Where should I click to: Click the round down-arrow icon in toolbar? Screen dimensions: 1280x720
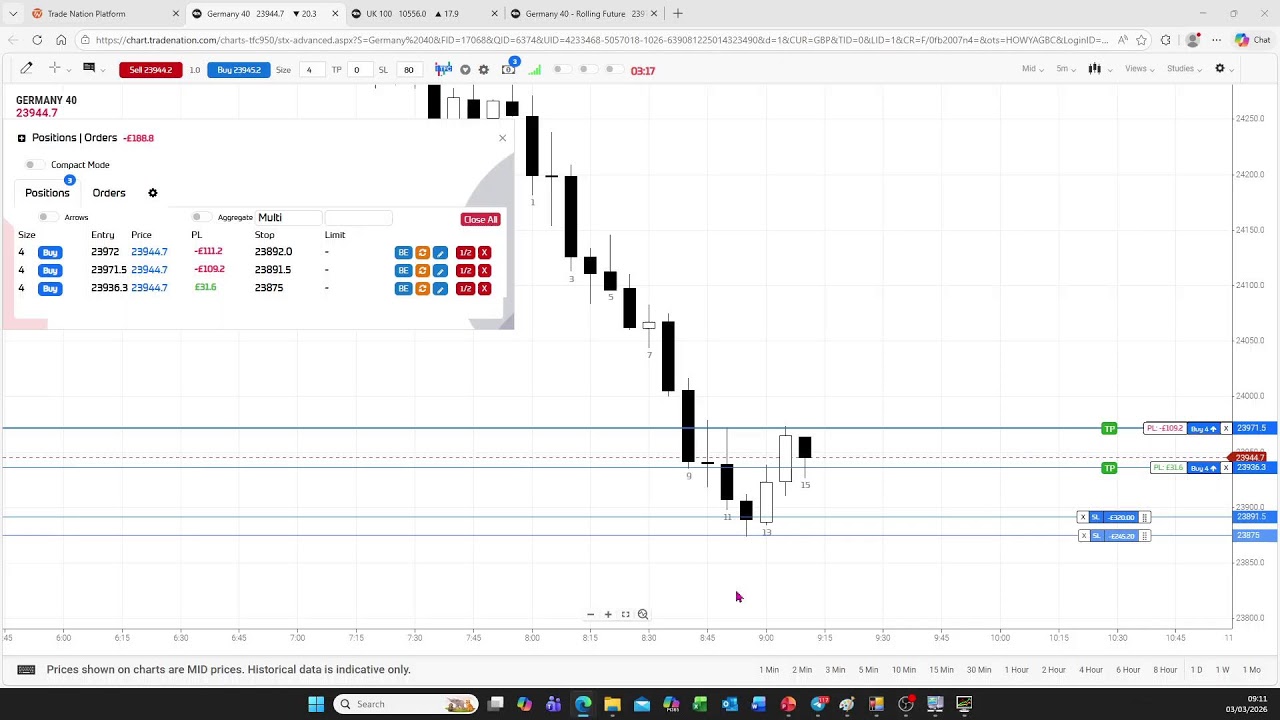[465, 70]
